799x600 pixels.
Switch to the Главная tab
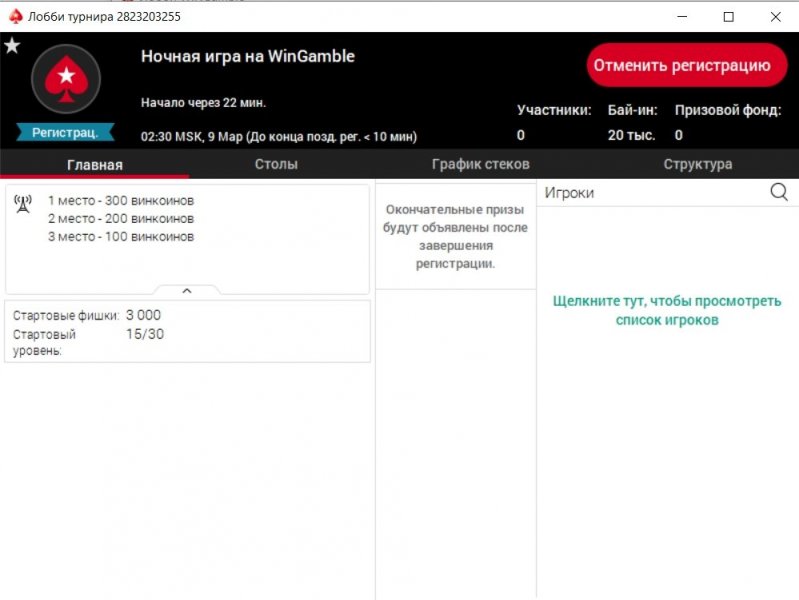[x=94, y=165]
